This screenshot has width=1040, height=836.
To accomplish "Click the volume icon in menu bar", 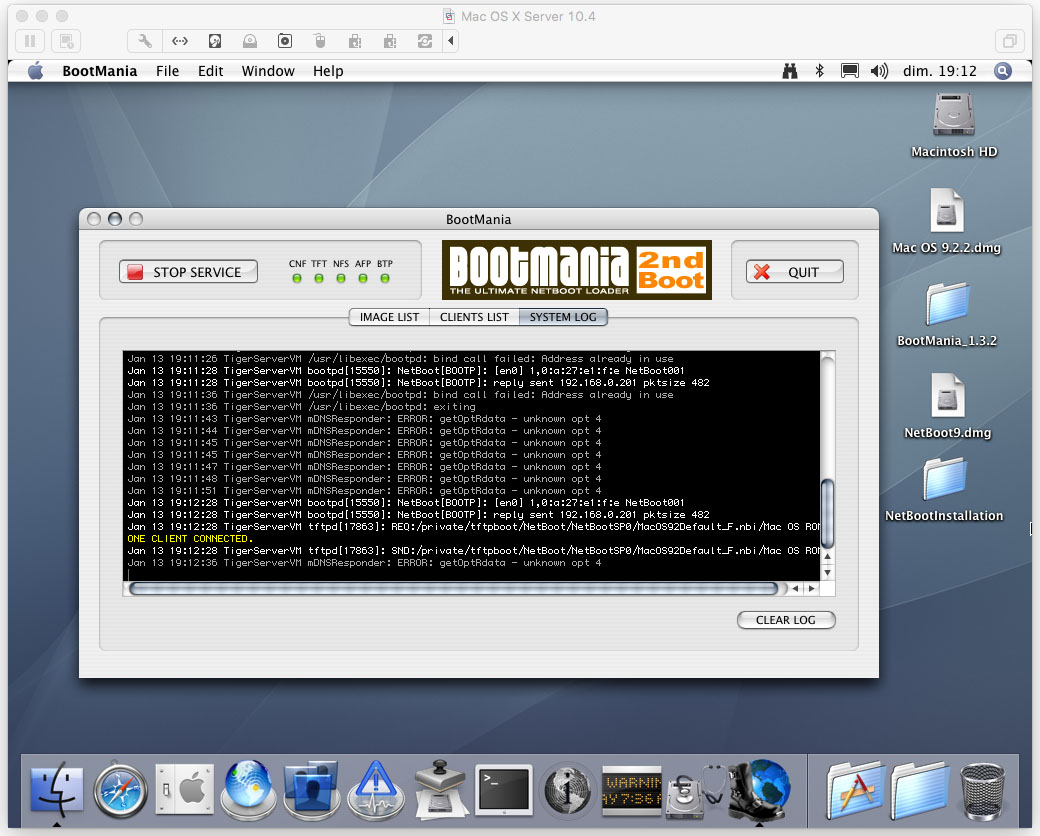I will [879, 71].
